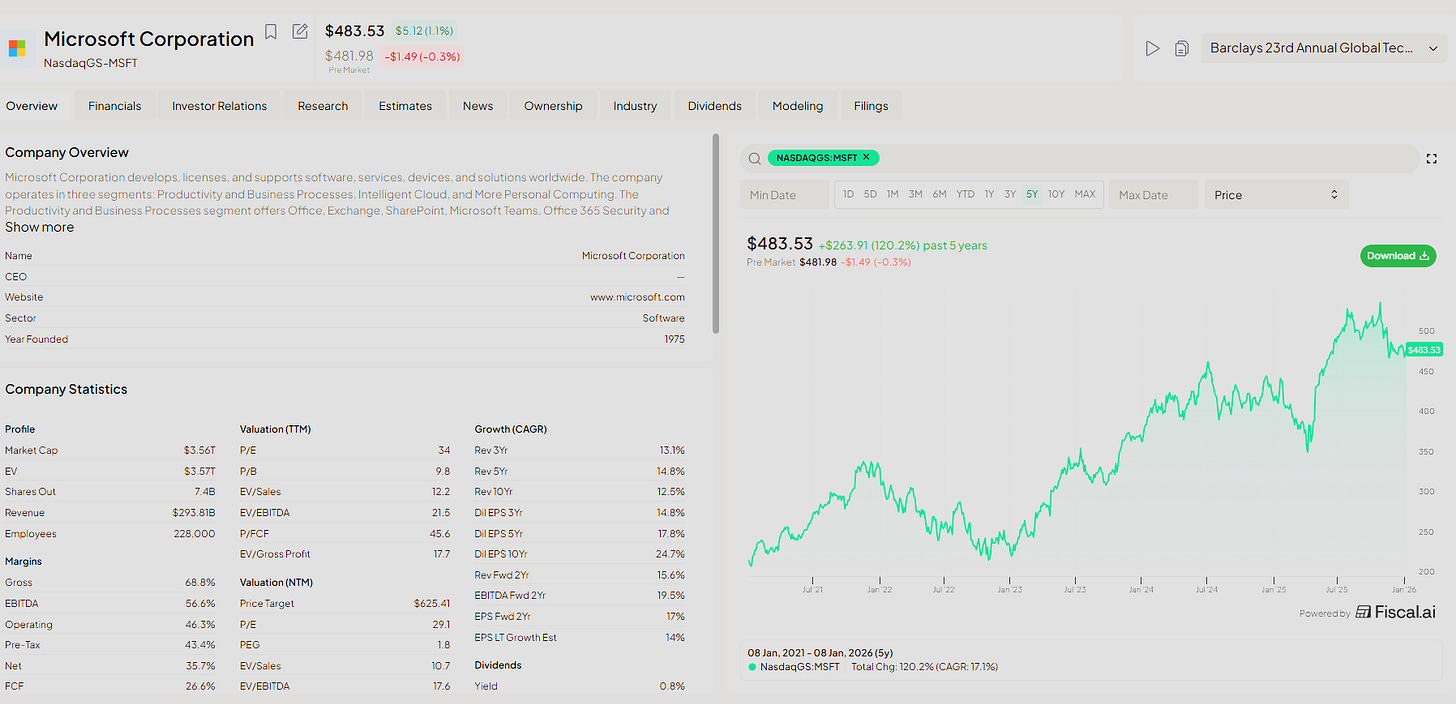Image resolution: width=1456 pixels, height=704 pixels.
Task: Expand company description with Show more
Action: [39, 227]
